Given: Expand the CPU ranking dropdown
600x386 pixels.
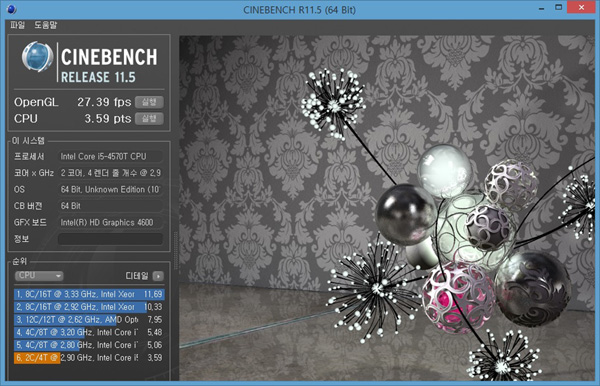Looking at the screenshot, I should 39,275.
